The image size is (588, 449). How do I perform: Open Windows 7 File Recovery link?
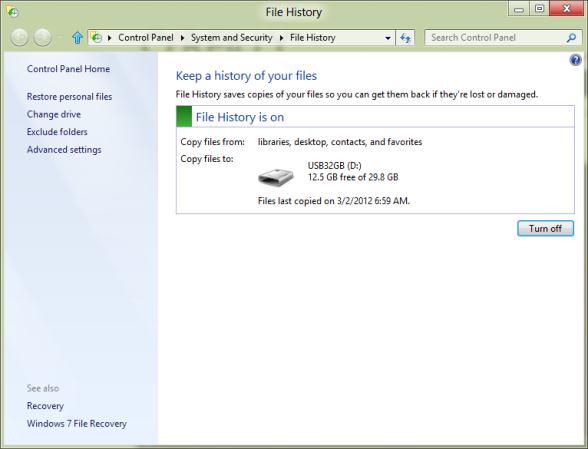point(76,424)
